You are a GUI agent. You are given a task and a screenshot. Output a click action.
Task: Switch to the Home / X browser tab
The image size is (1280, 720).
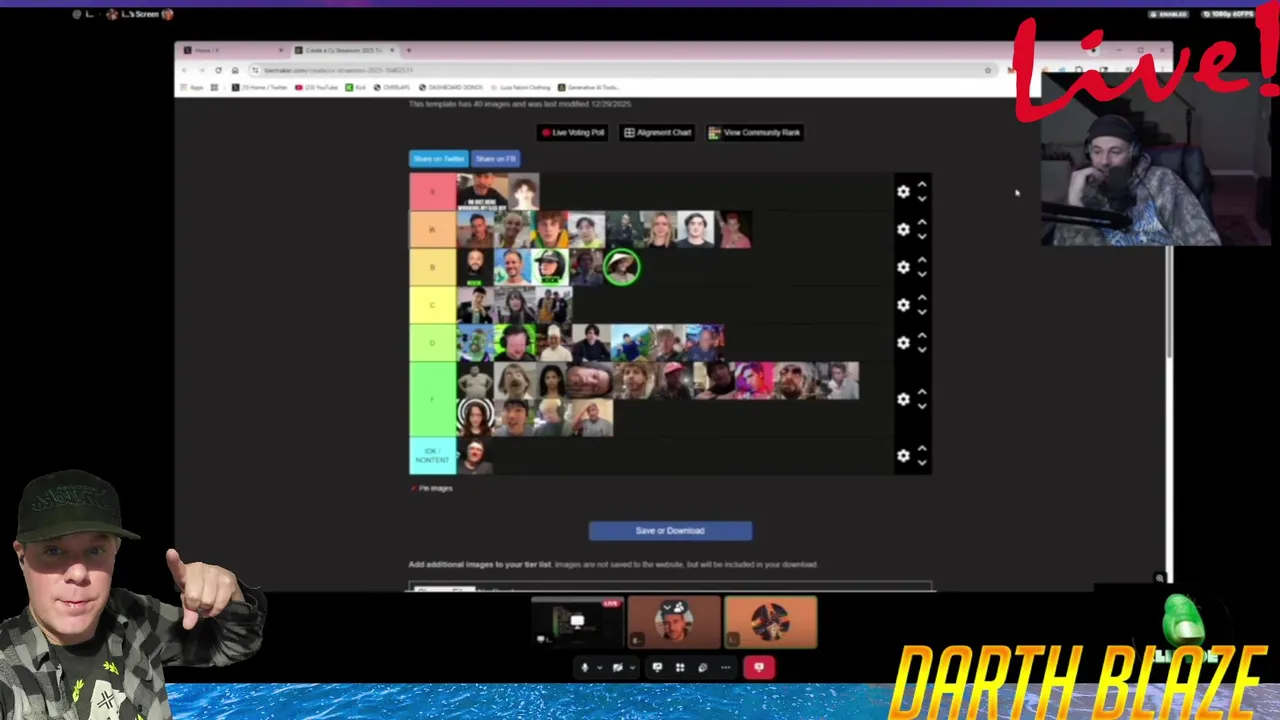pos(232,50)
